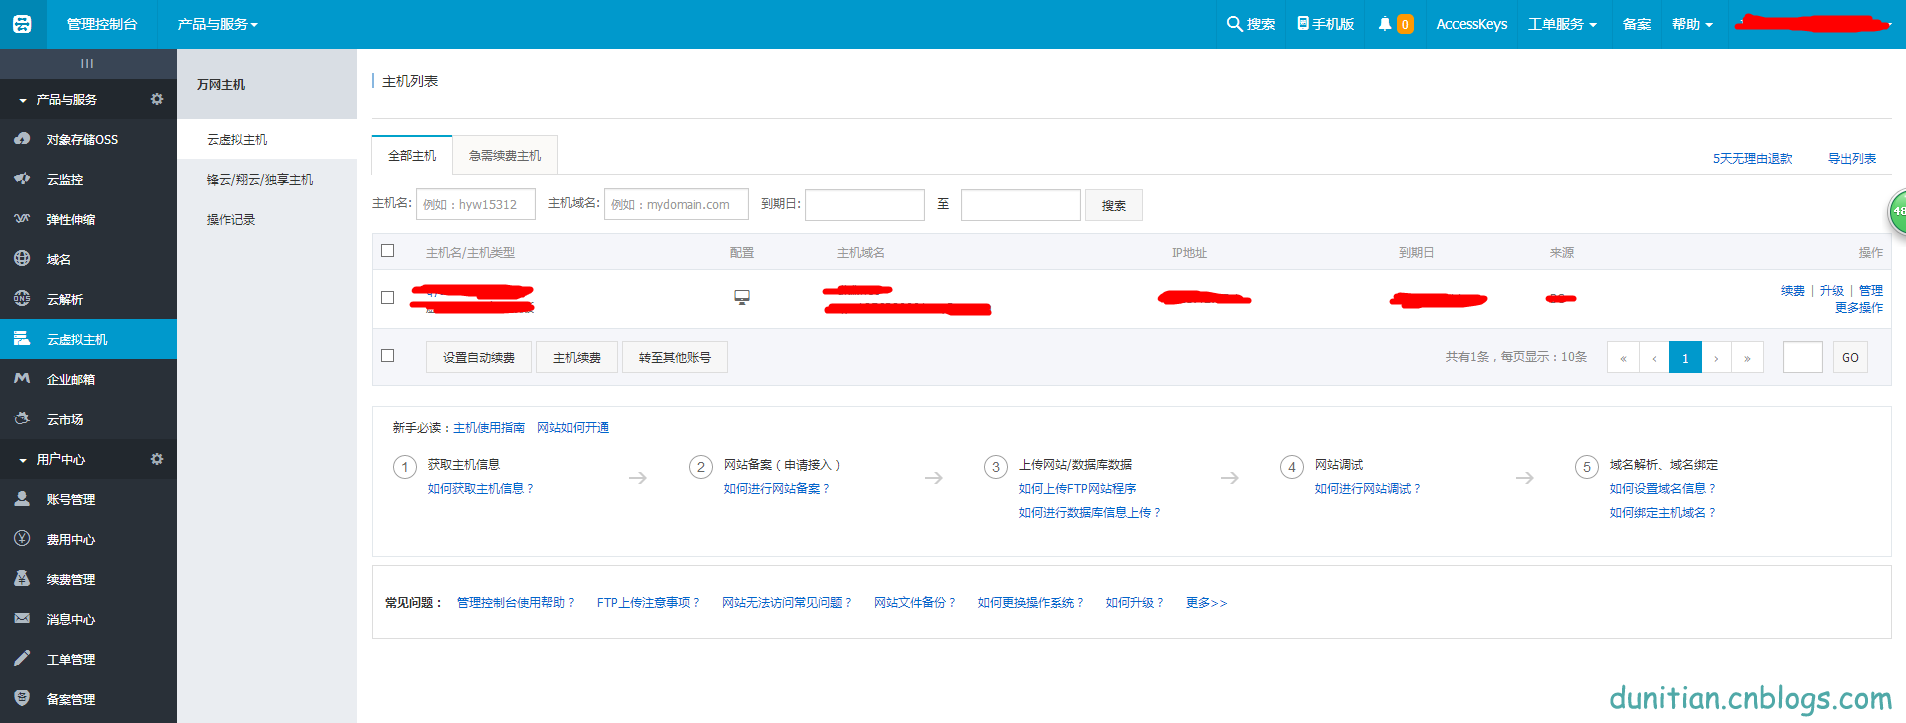This screenshot has width=1906, height=723.
Task: Click the 升级 link in host row
Action: point(1832,290)
